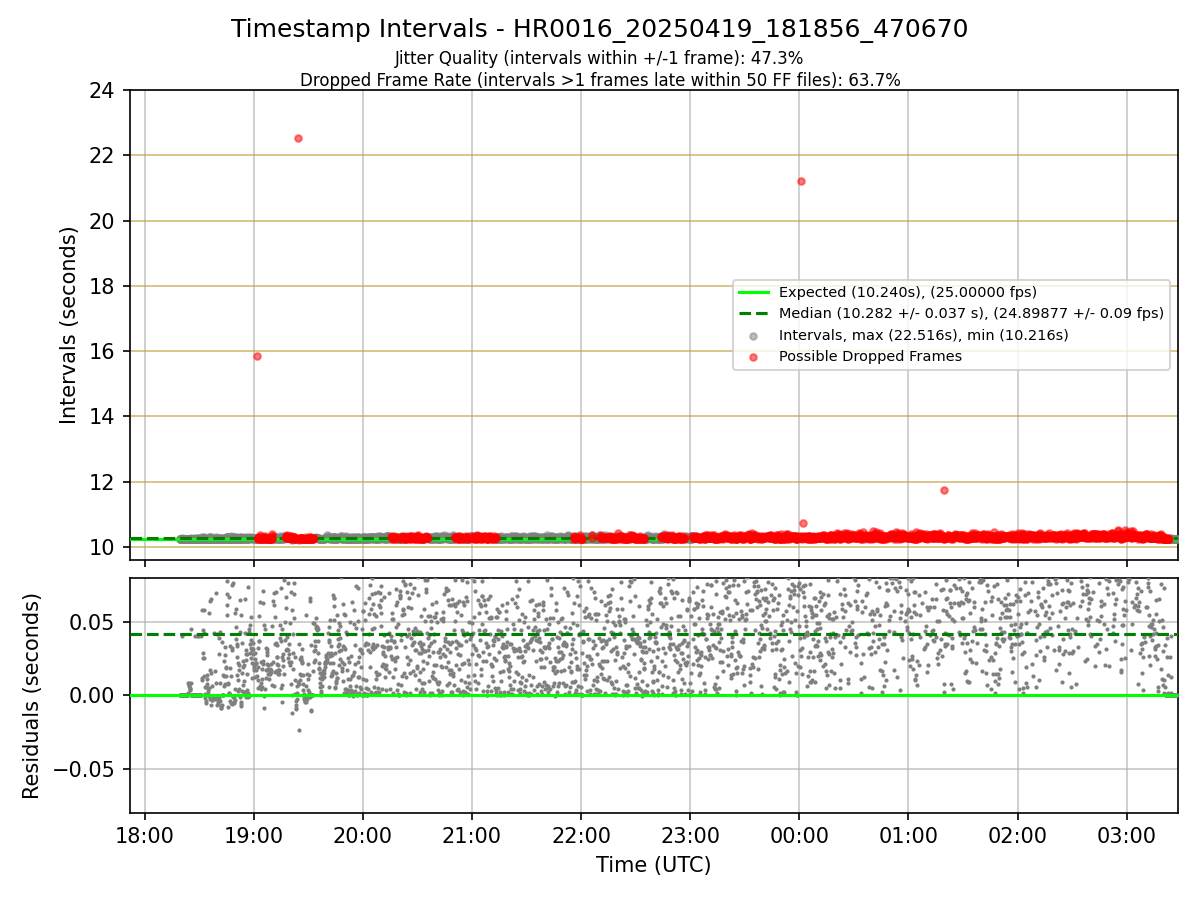Image resolution: width=1200 pixels, height=900 pixels.
Task: Select the 'Dropped Frame Rate' 63.7% subtitle line
Action: pyautogui.click(x=600, y=80)
